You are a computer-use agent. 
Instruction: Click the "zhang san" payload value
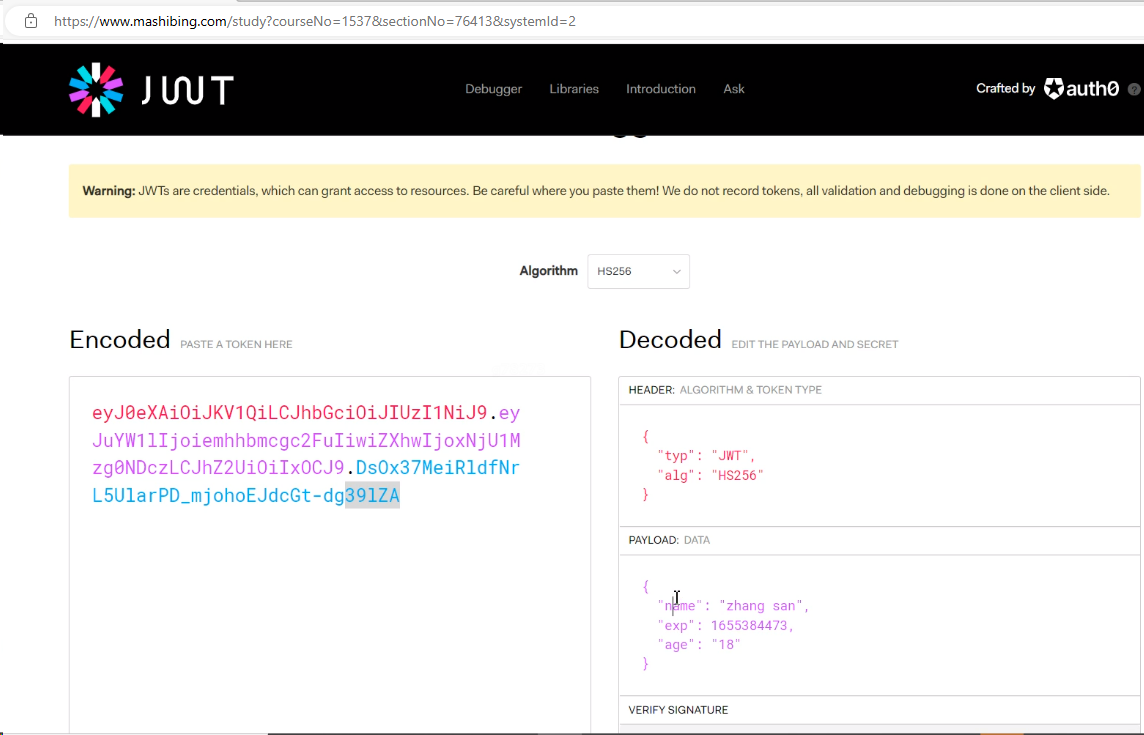point(763,606)
